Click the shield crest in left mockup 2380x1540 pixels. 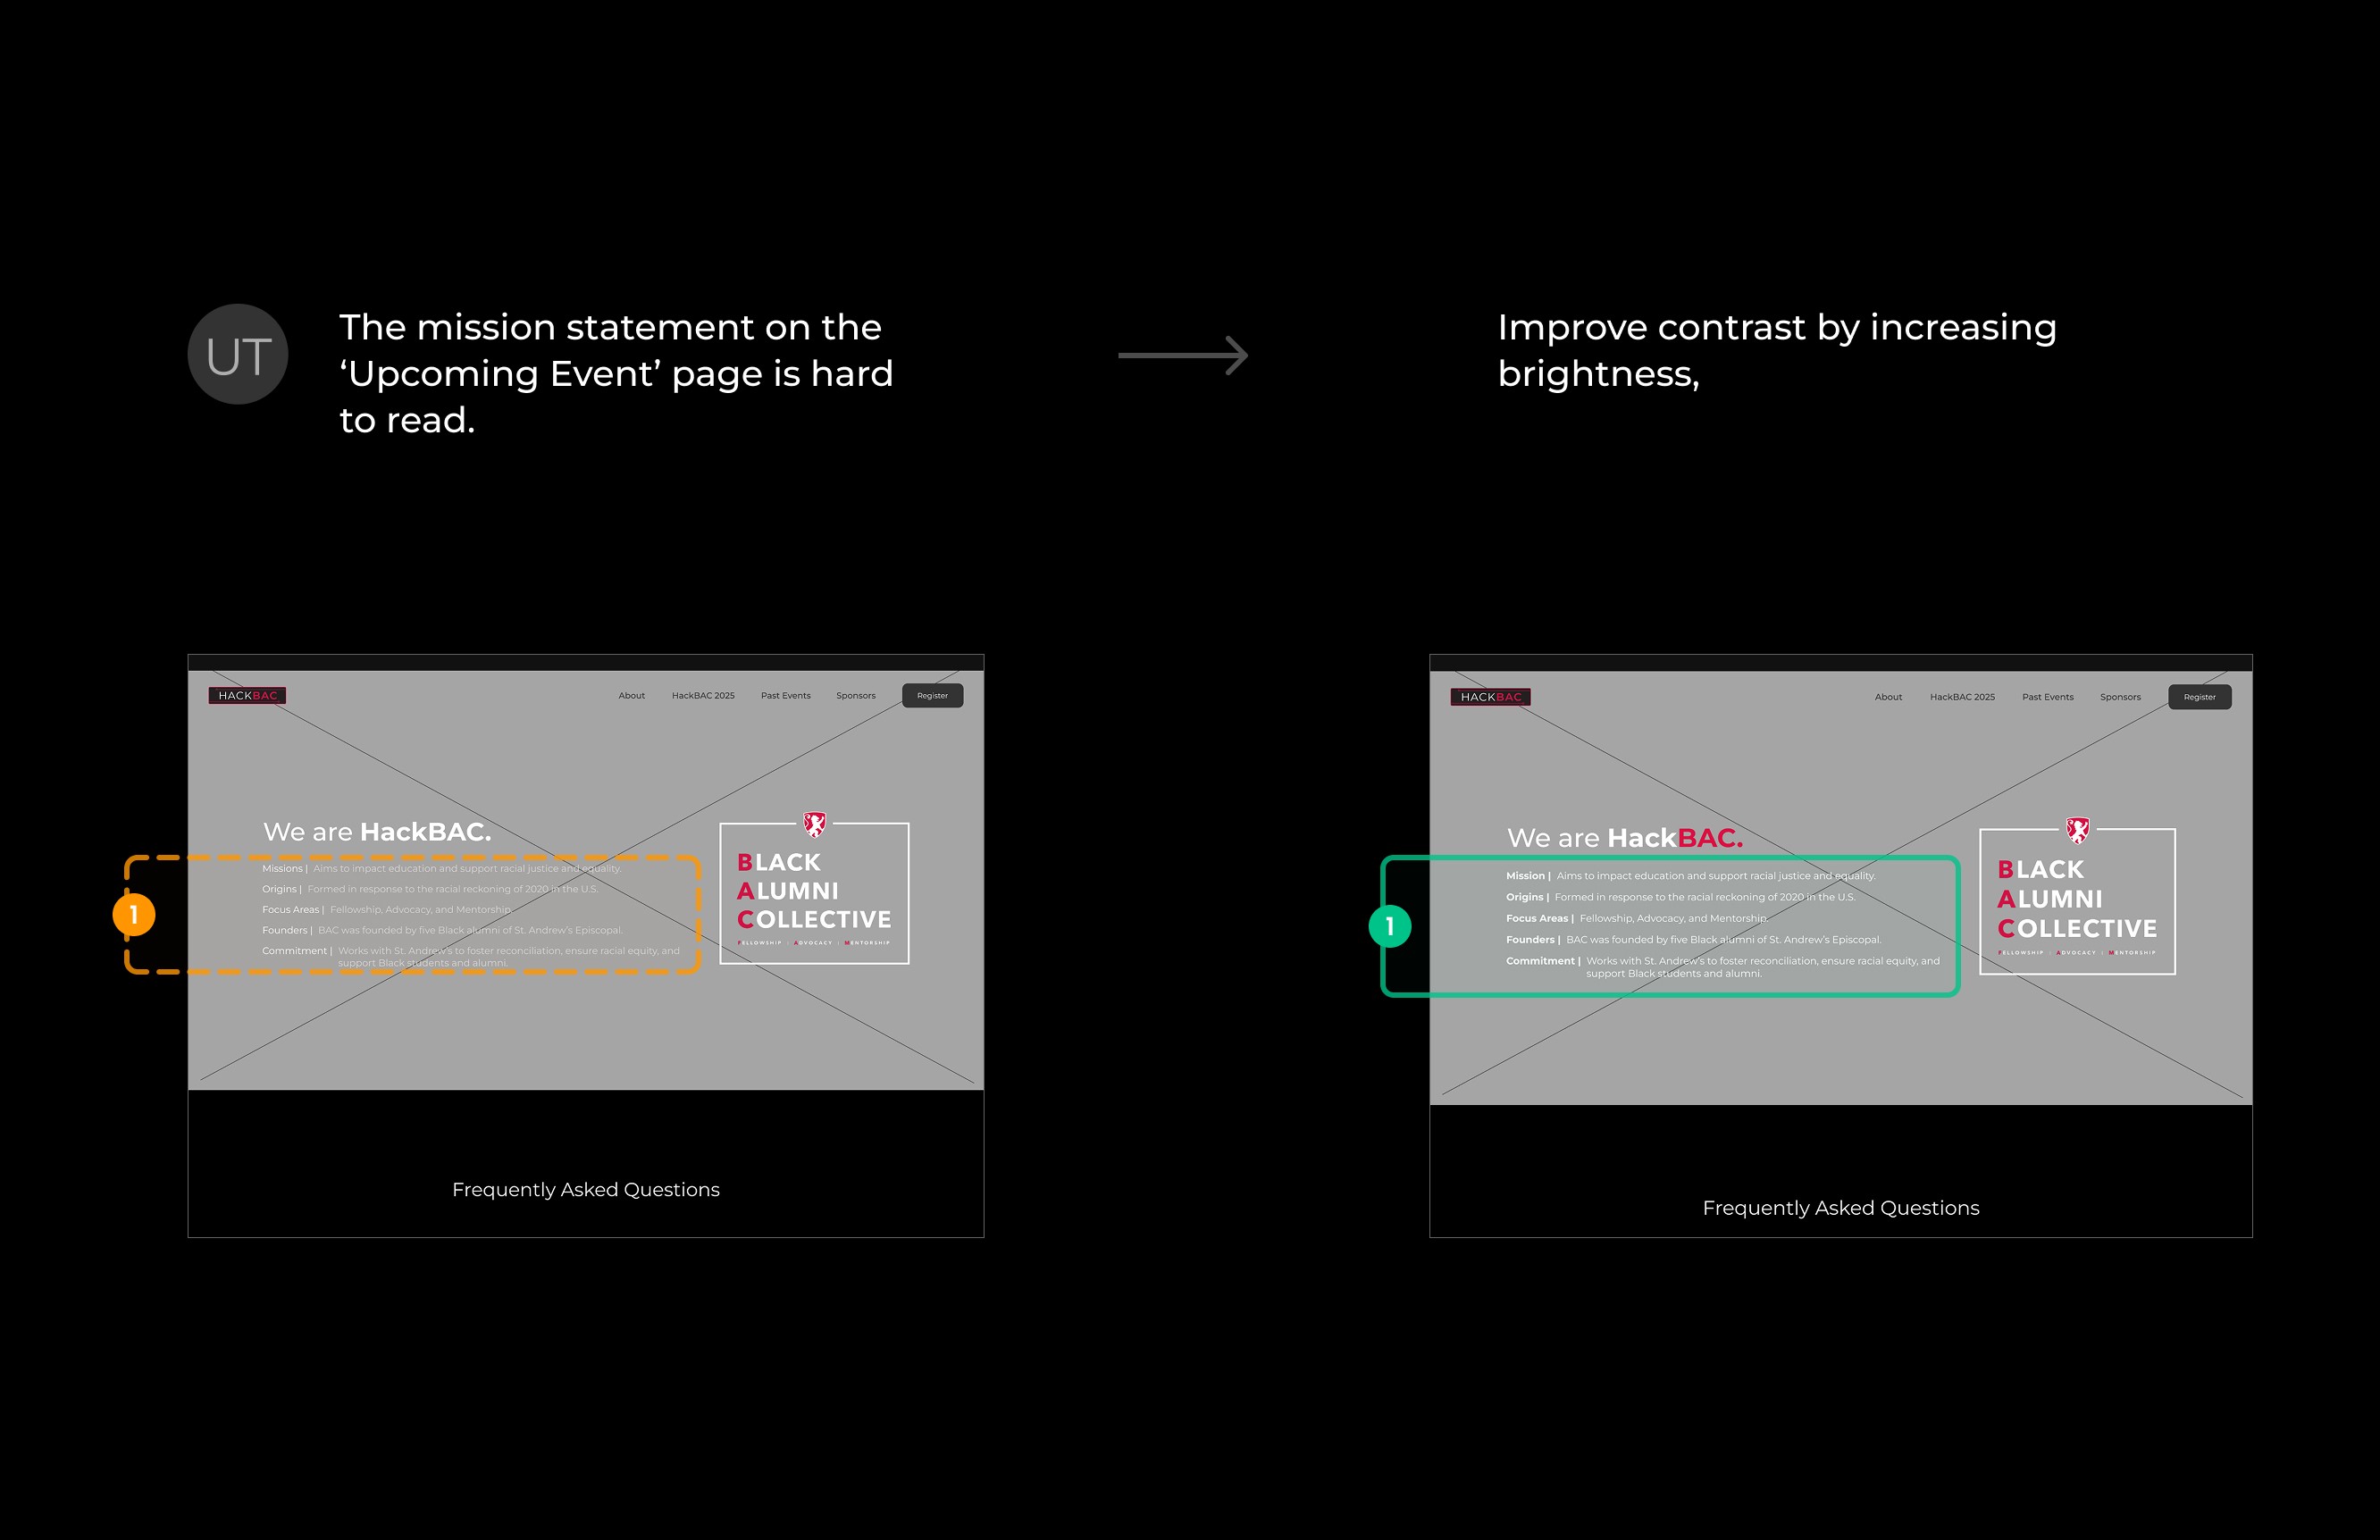815,825
